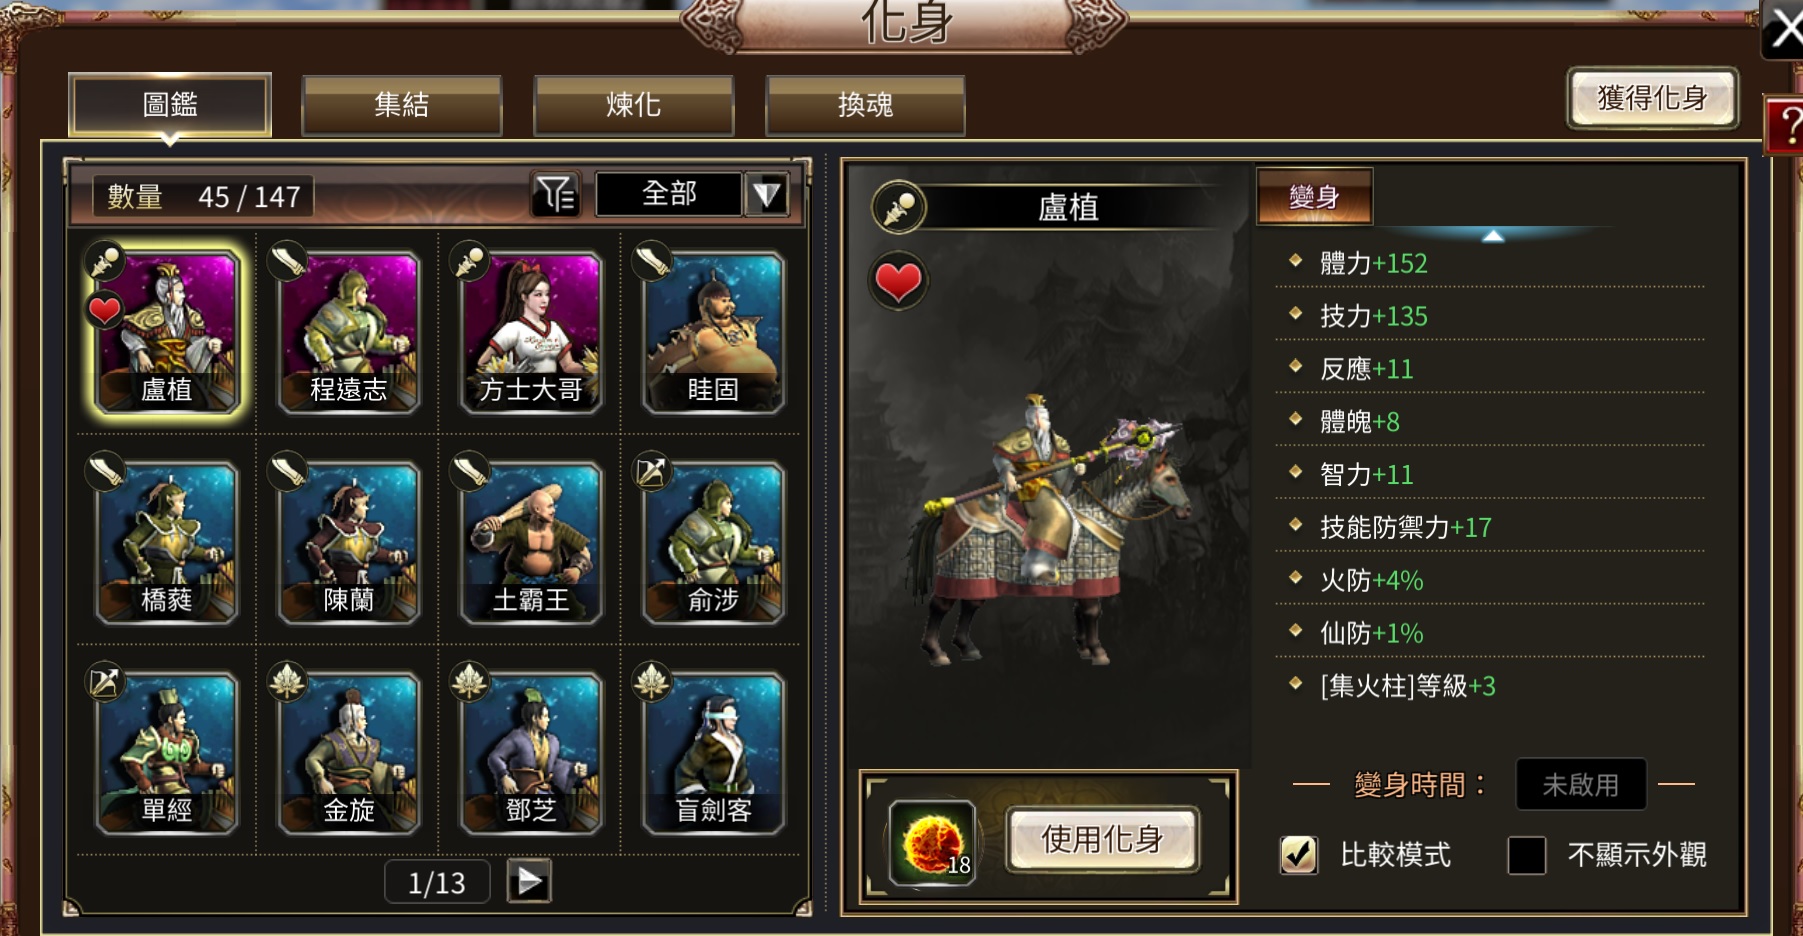Click the sword icon on 程遠志 card
The height and width of the screenshot is (936, 1803).
pyautogui.click(x=288, y=261)
